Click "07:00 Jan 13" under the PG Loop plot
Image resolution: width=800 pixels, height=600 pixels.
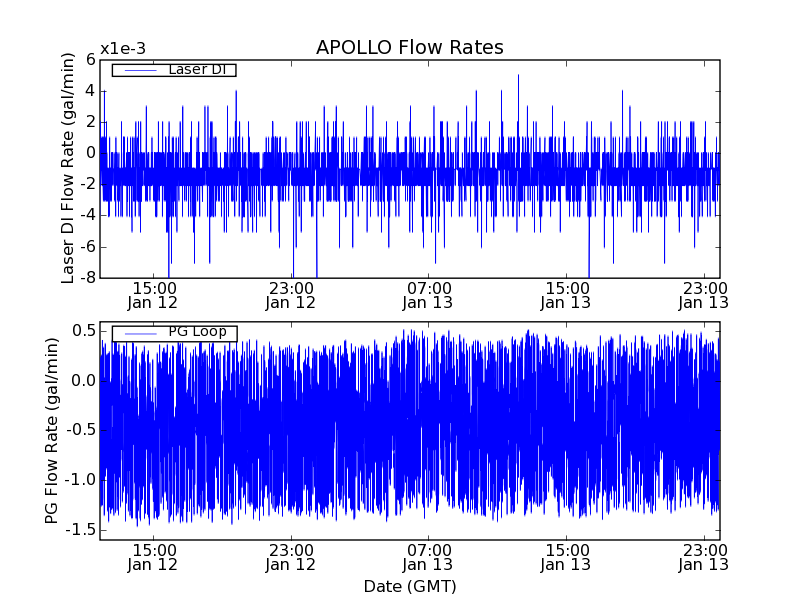pyautogui.click(x=428, y=558)
